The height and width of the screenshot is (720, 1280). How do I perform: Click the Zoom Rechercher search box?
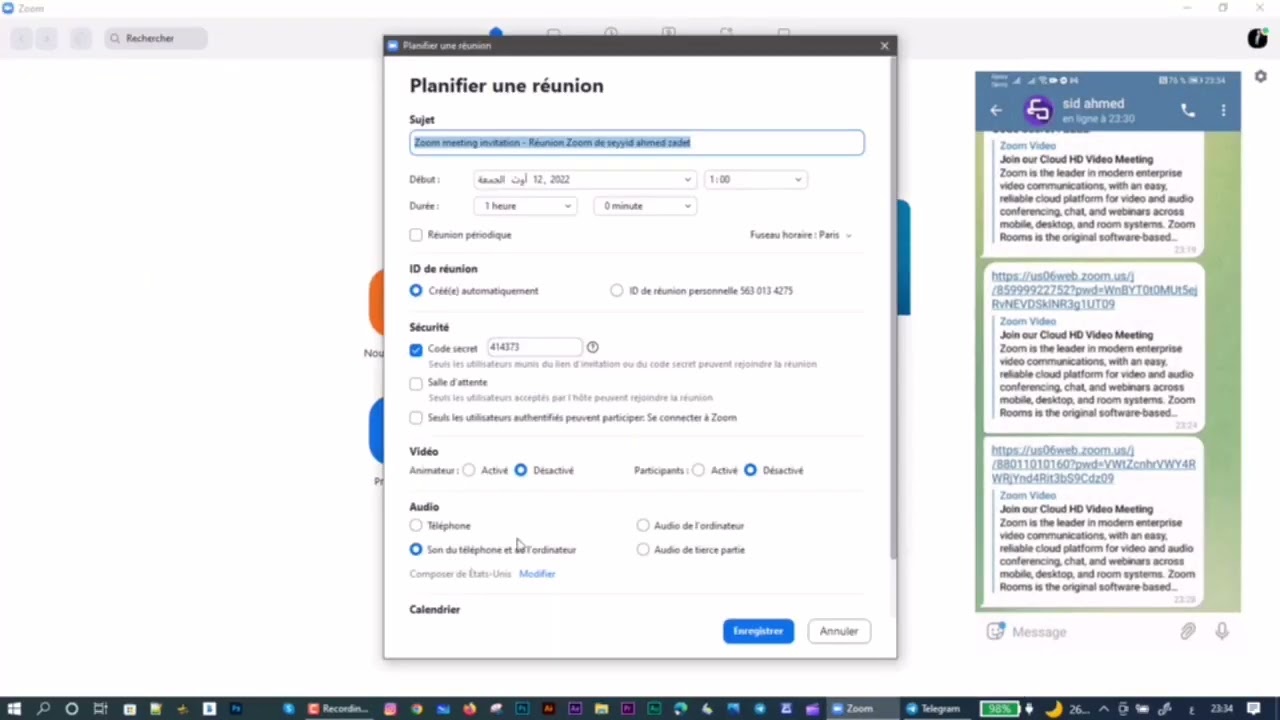click(x=155, y=38)
